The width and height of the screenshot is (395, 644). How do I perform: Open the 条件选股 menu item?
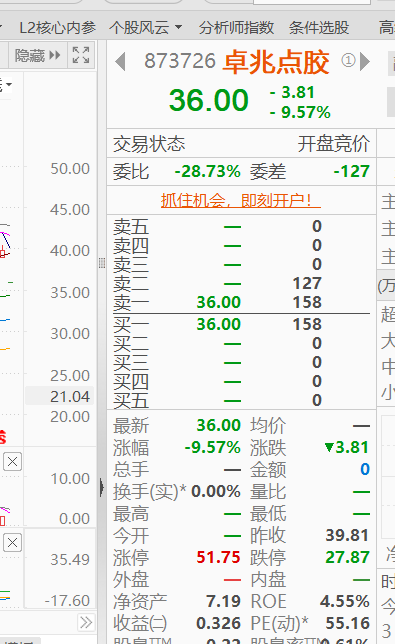tap(319, 28)
